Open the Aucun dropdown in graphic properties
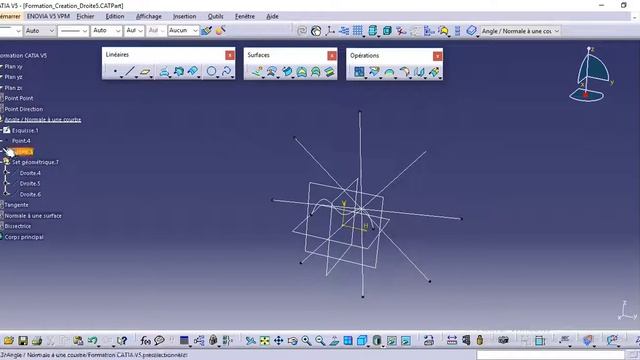Viewport: 640px width, 360px height. pos(183,31)
